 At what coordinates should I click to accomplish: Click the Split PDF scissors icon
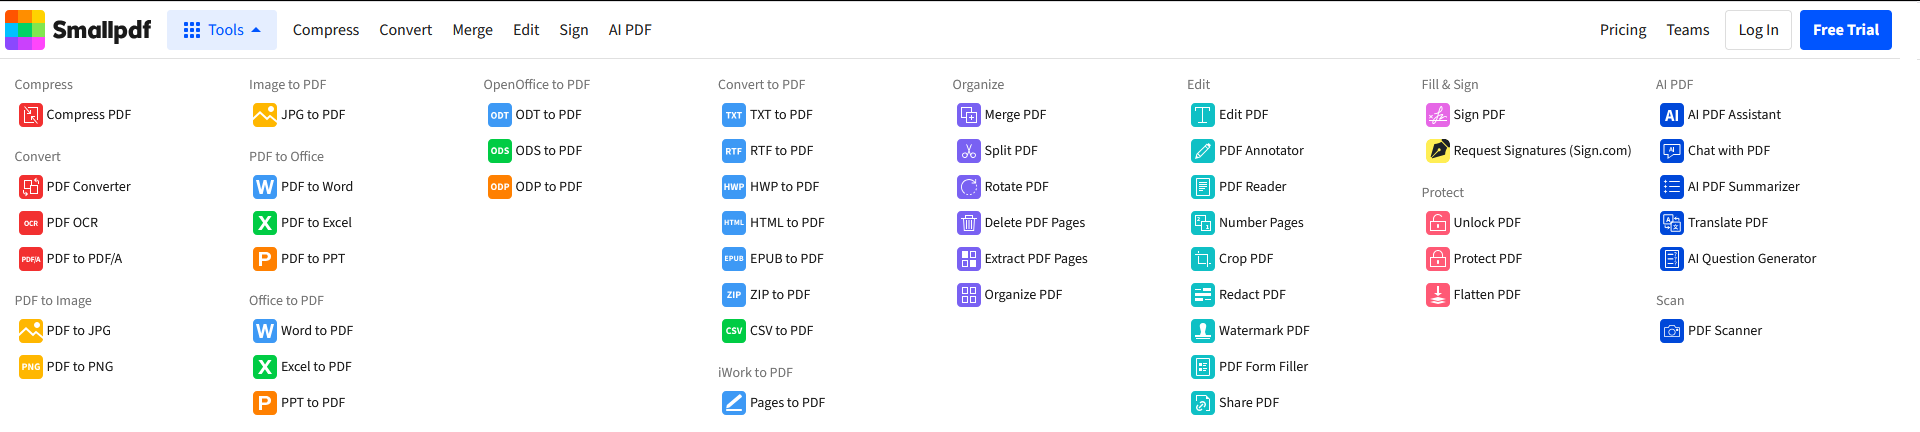click(x=969, y=151)
